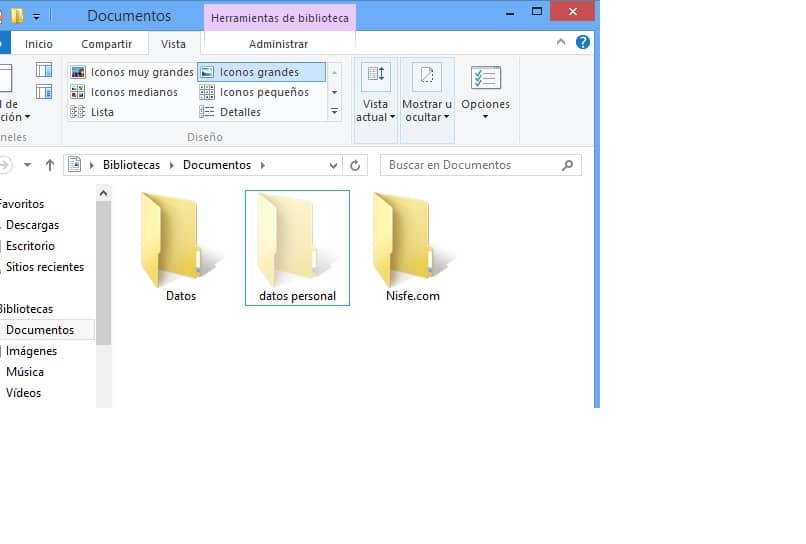Expand arrow before Bibliotecas breadcrumb
The width and height of the screenshot is (806, 544).
(x=91, y=165)
